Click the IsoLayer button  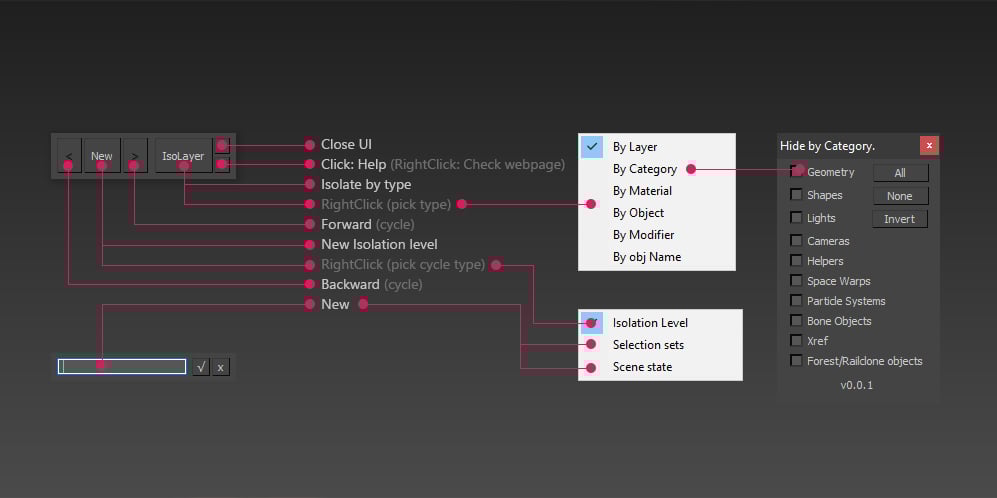point(183,156)
